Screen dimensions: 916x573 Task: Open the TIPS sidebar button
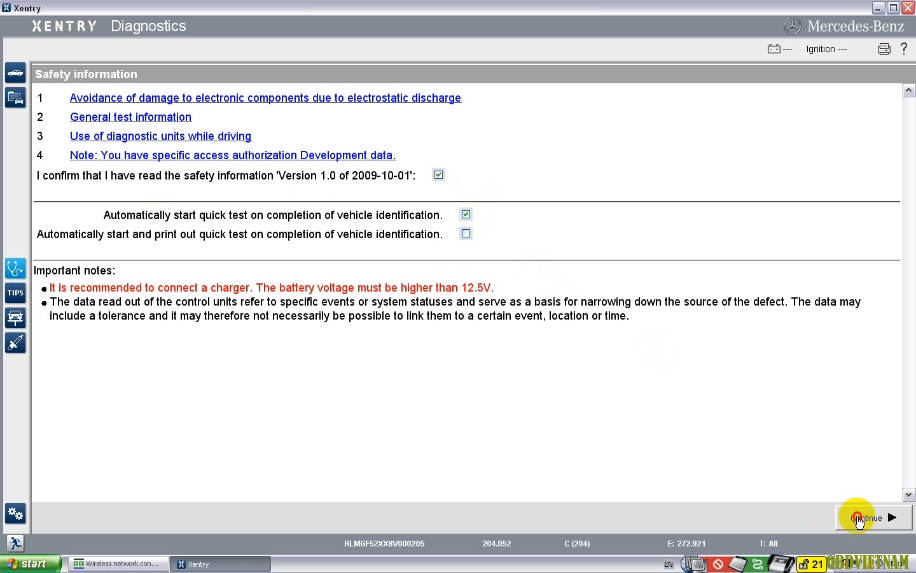15,293
